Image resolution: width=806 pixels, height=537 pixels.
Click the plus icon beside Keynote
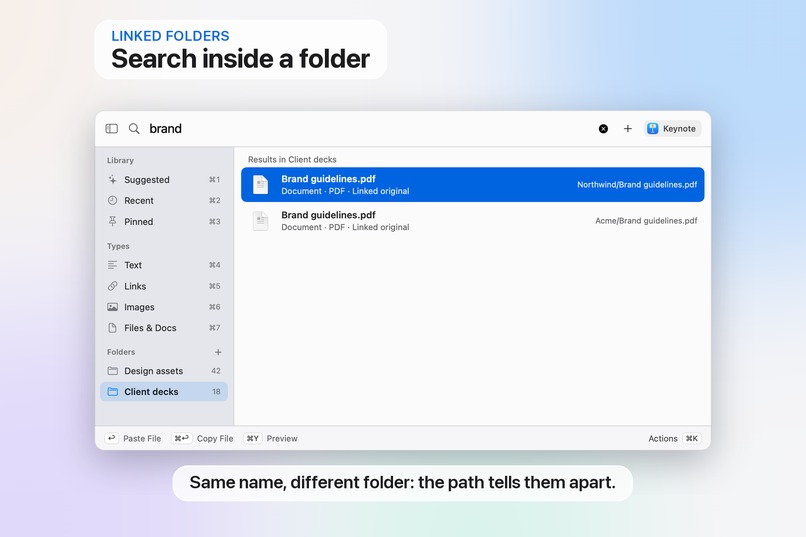[x=628, y=128]
